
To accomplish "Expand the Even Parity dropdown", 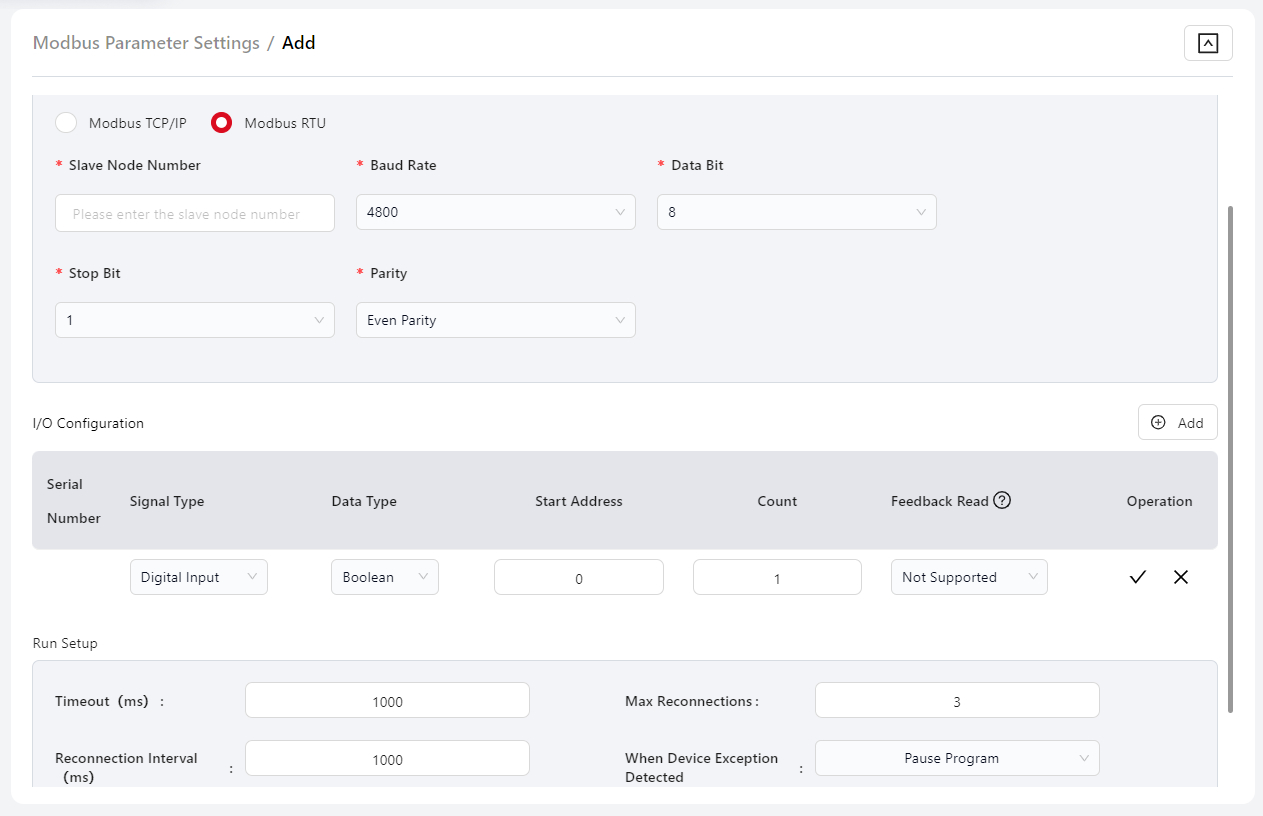I will (495, 320).
